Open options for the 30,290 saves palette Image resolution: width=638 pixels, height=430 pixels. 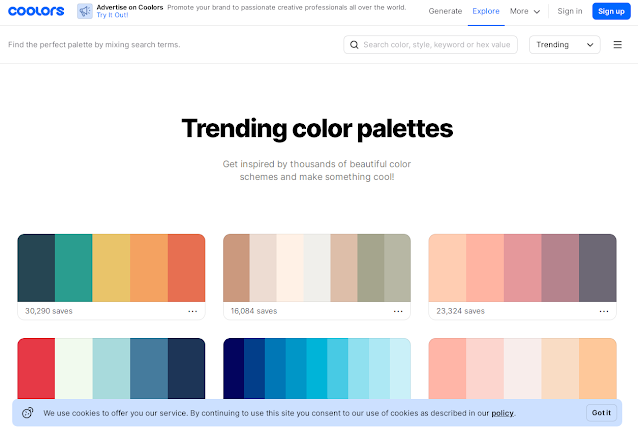click(x=192, y=311)
